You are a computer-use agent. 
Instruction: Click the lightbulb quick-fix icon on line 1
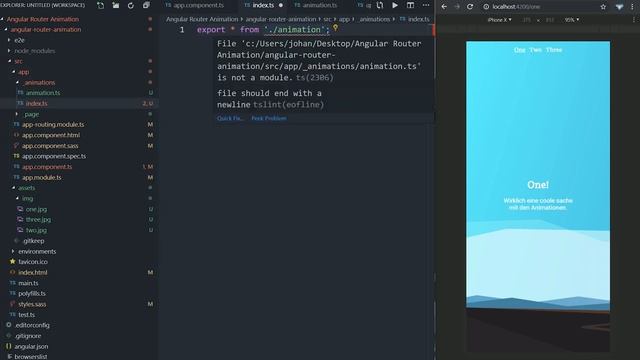tap(336, 27)
